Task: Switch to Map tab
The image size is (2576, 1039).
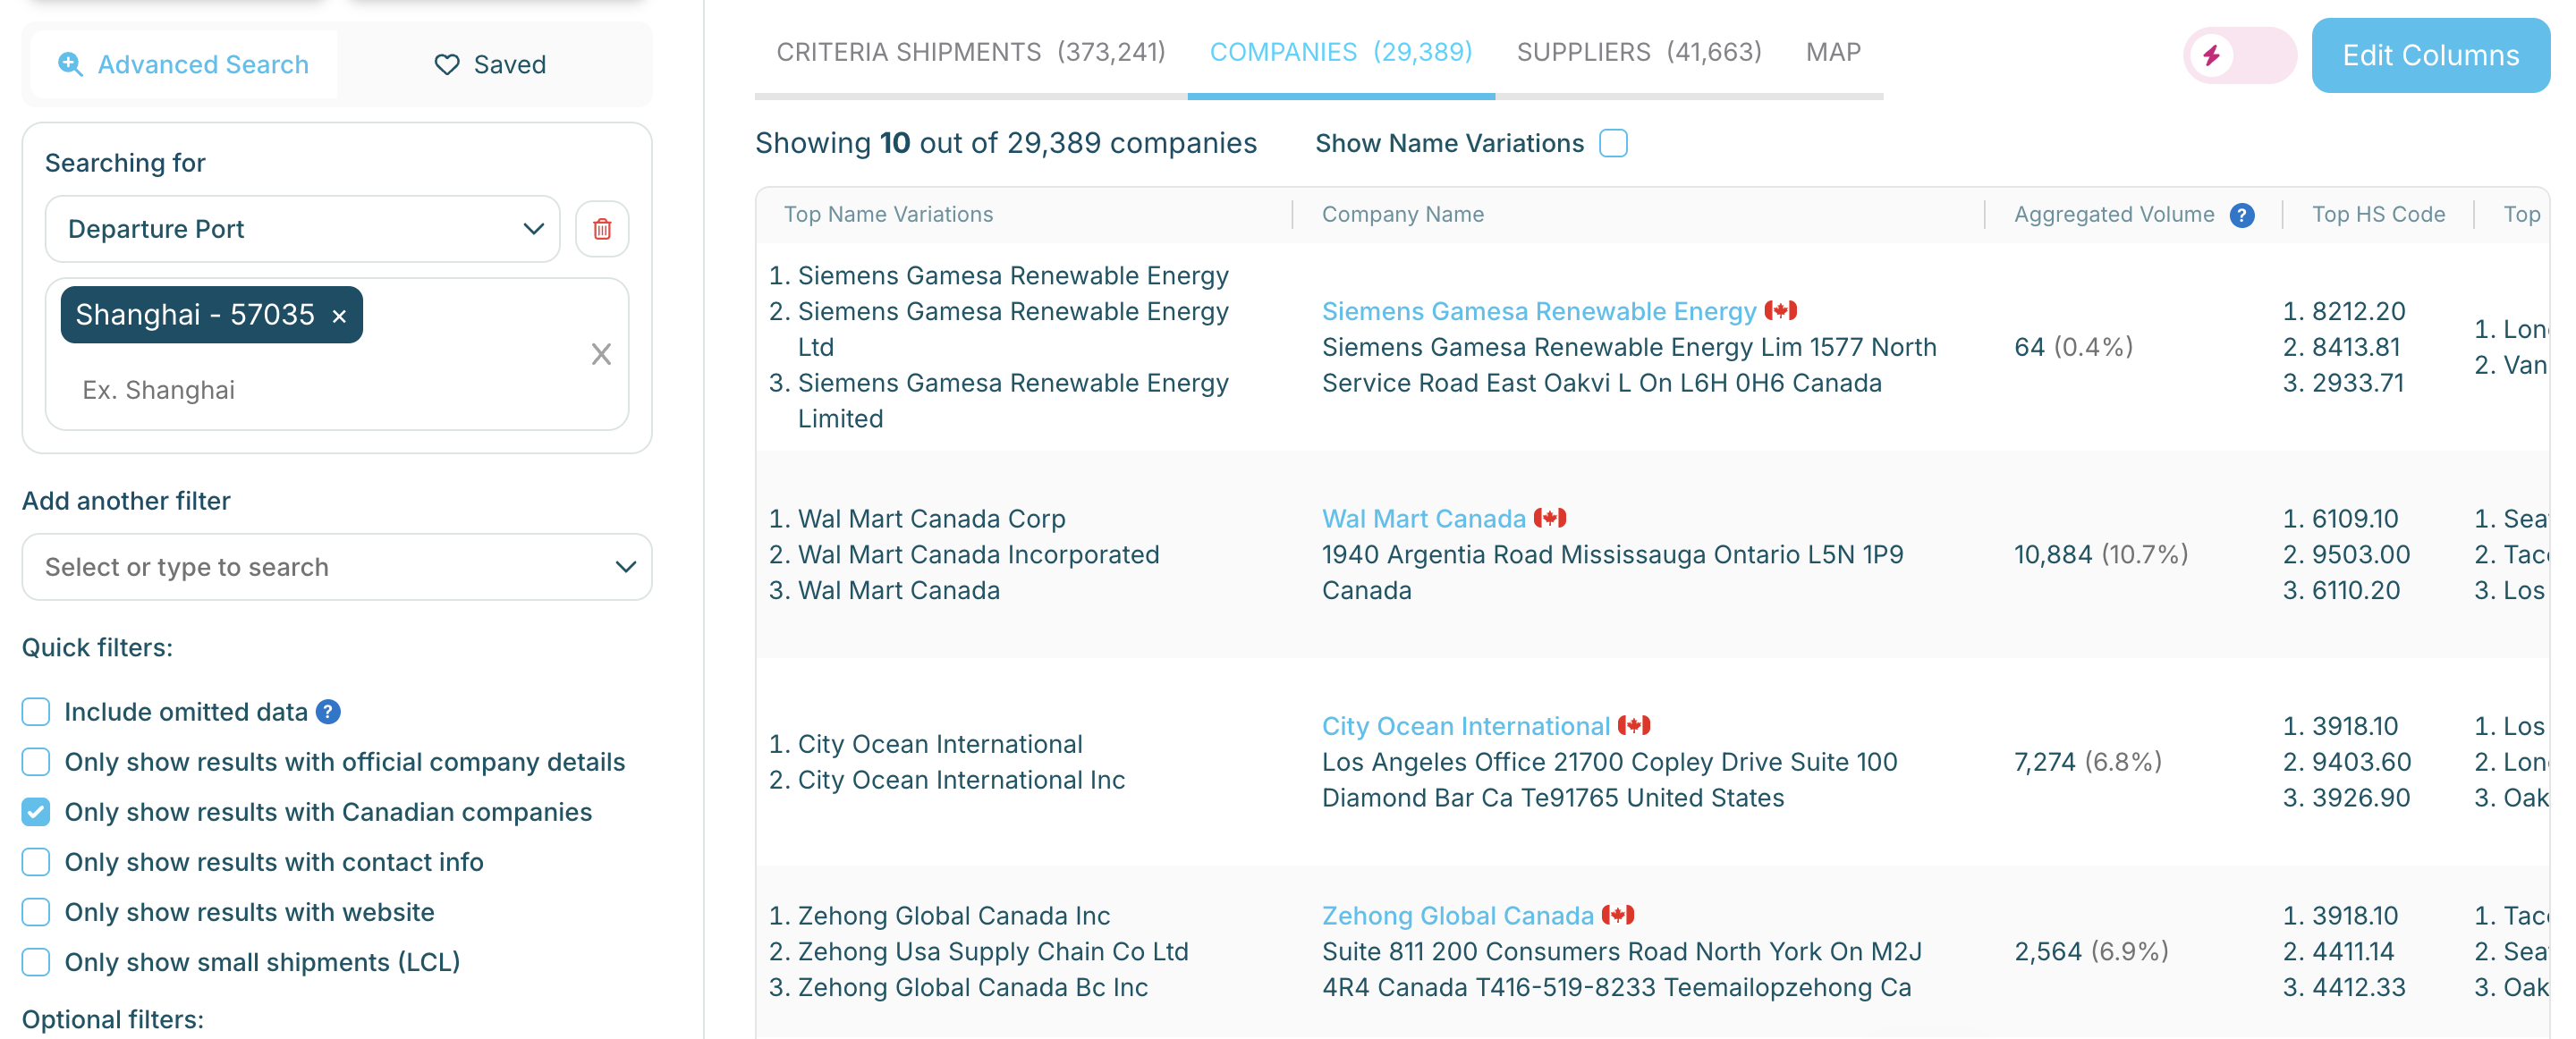Action: (1833, 52)
